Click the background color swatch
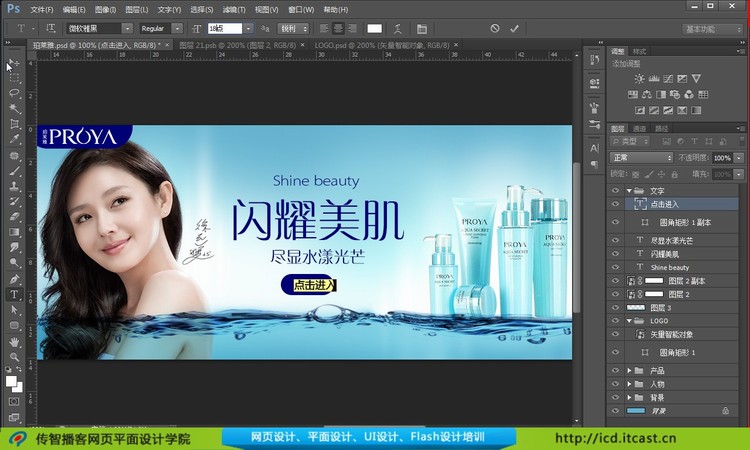The image size is (750, 450). point(18,388)
